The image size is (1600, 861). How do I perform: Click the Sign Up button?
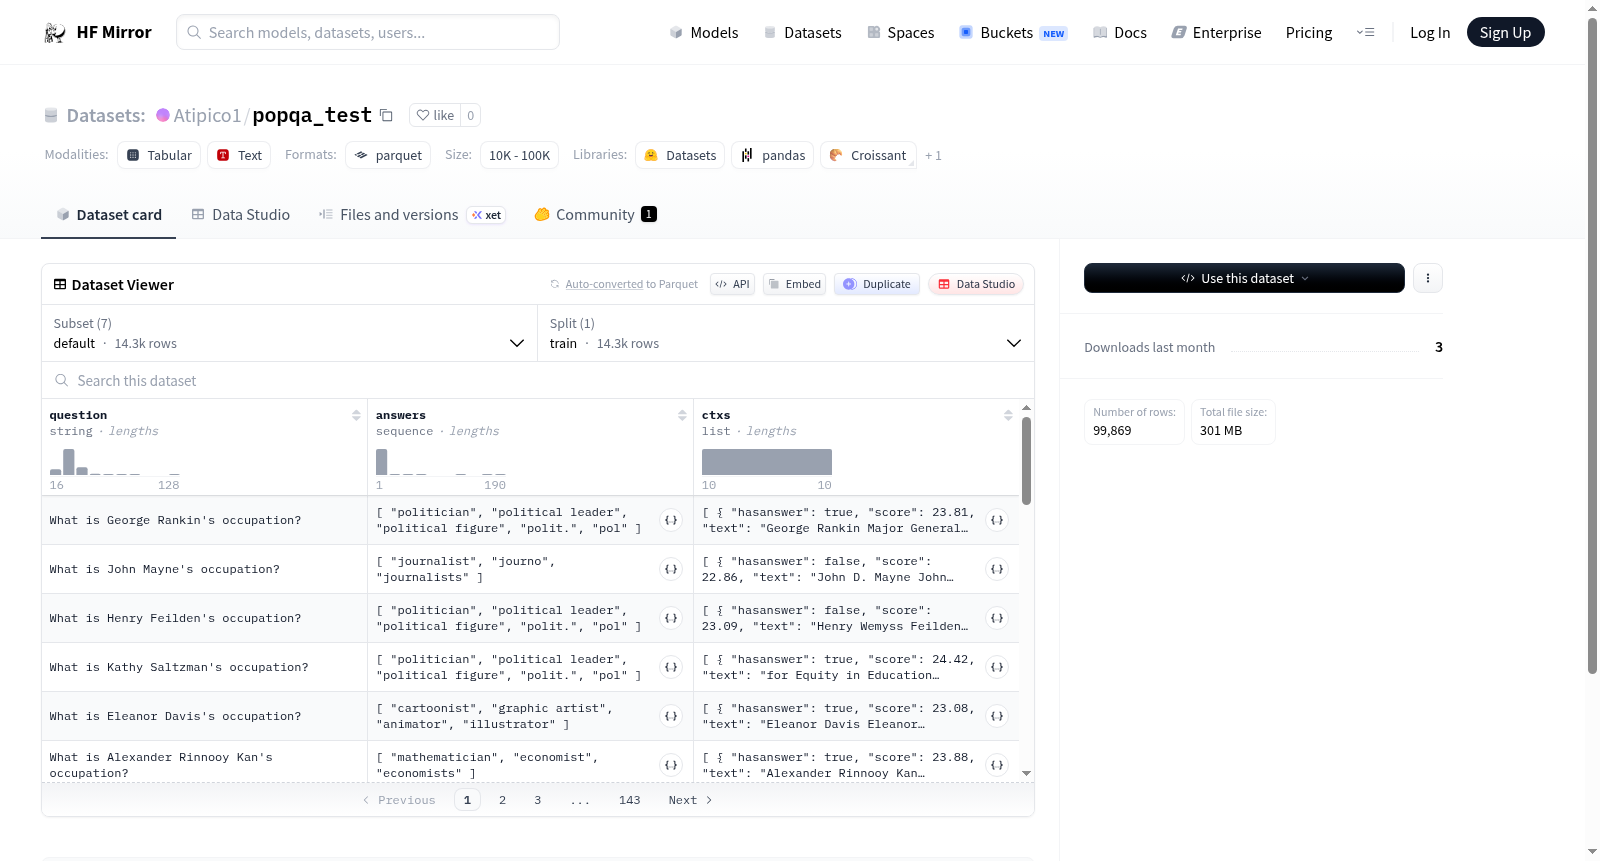1505,32
